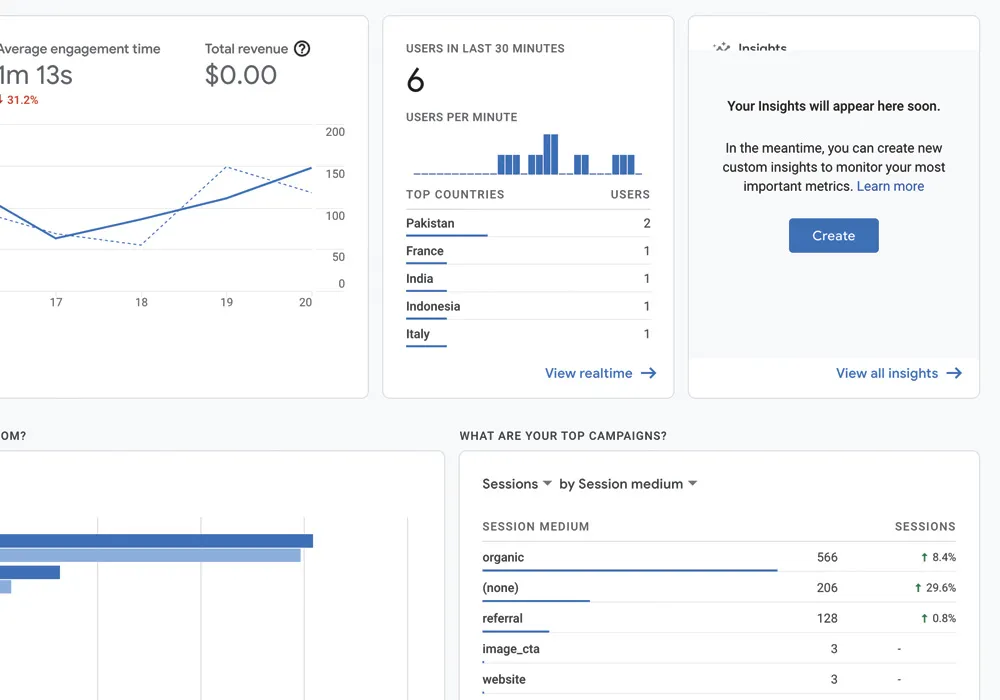
Task: Click the organic session medium row
Action: pos(660,558)
